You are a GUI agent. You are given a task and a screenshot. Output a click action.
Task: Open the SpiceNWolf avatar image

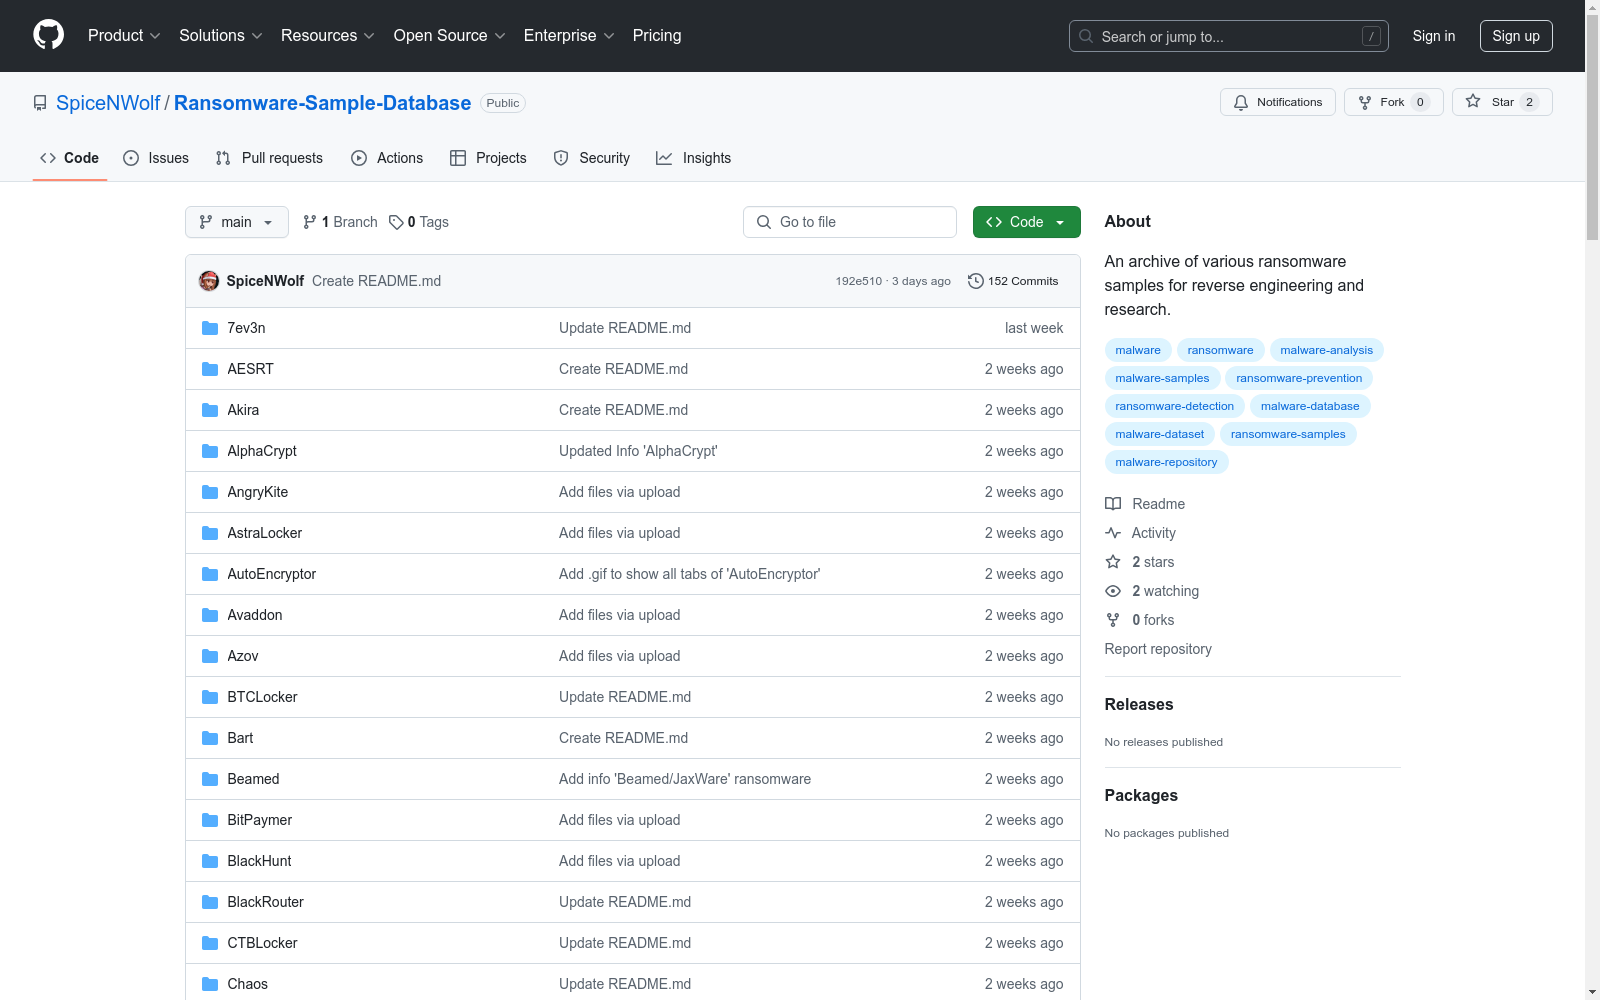(209, 281)
